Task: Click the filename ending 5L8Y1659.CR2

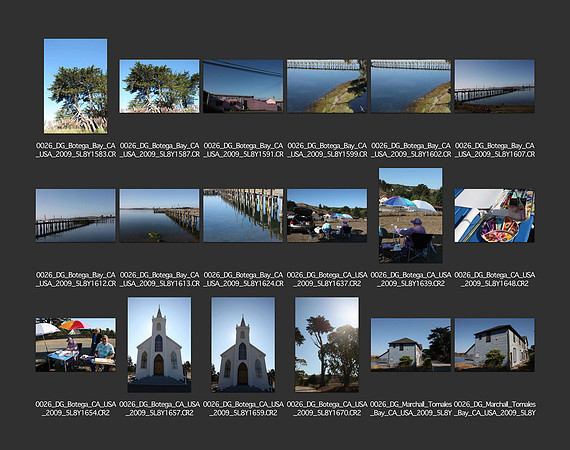Action: click(243, 409)
